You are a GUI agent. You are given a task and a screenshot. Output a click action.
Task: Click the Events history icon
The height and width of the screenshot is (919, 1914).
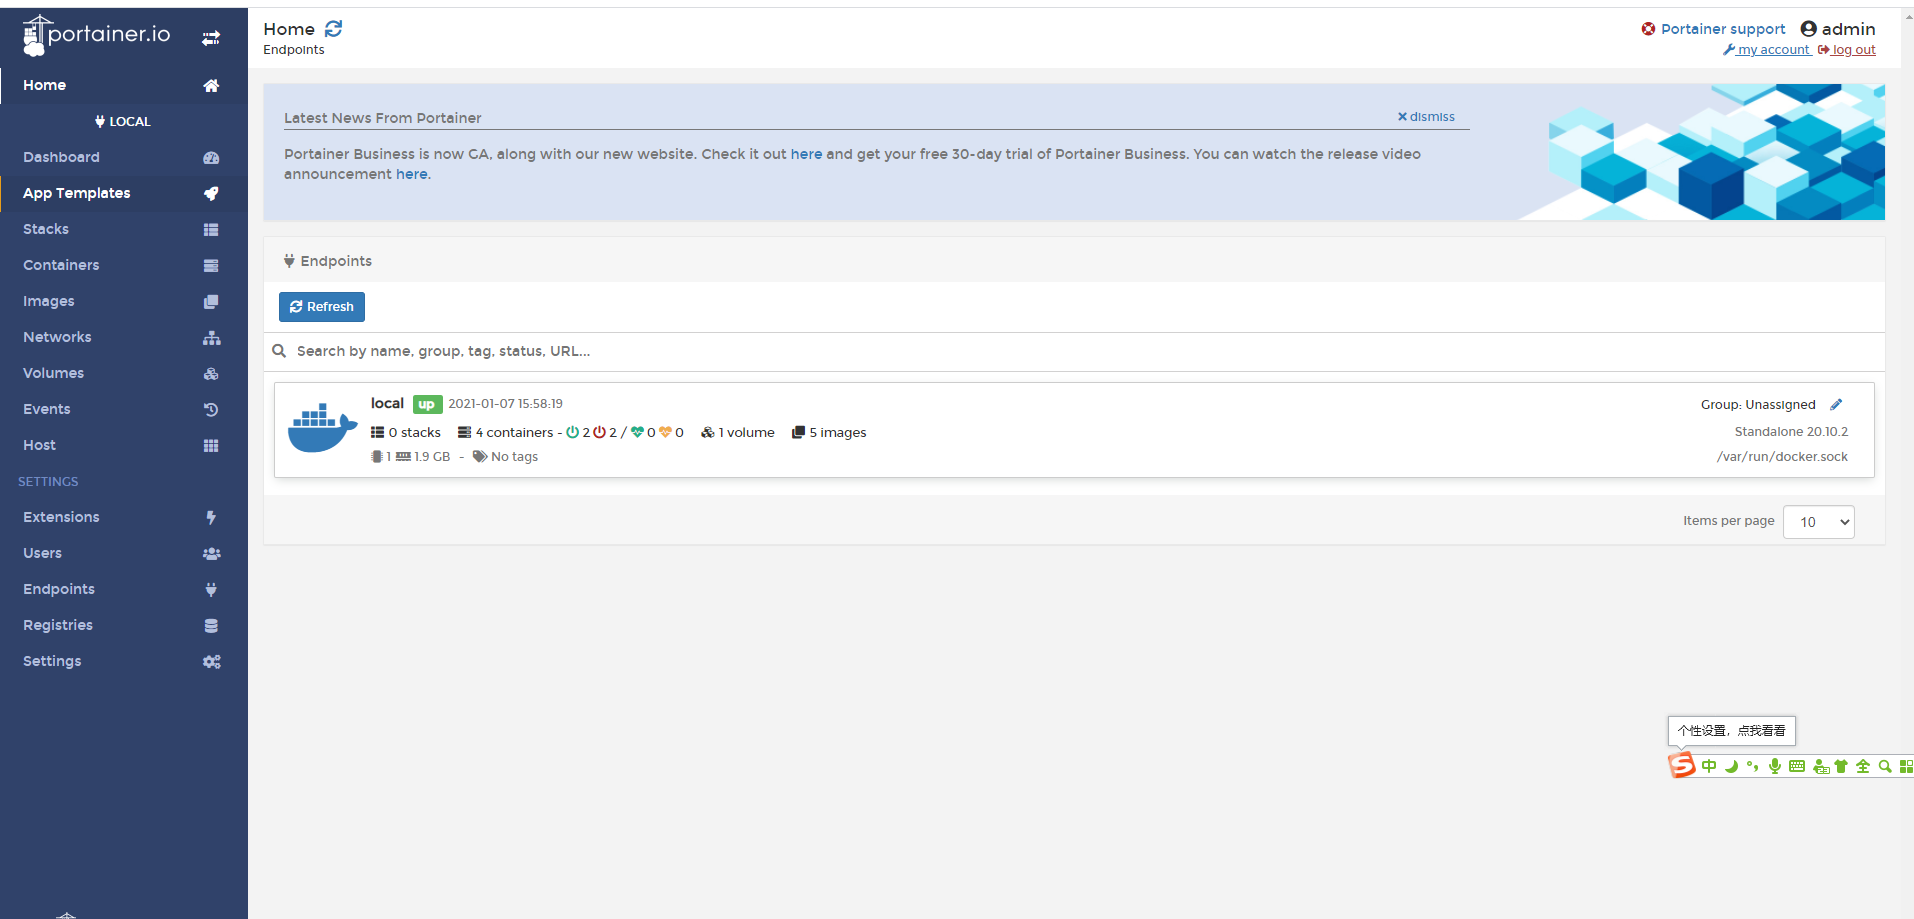pos(211,410)
